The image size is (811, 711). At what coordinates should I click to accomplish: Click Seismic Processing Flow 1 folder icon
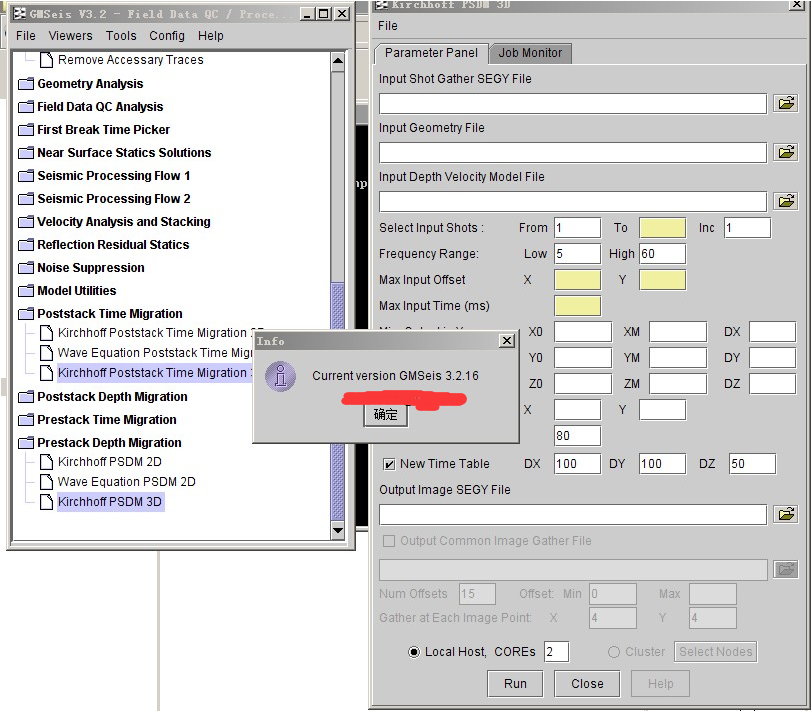pyautogui.click(x=26, y=176)
